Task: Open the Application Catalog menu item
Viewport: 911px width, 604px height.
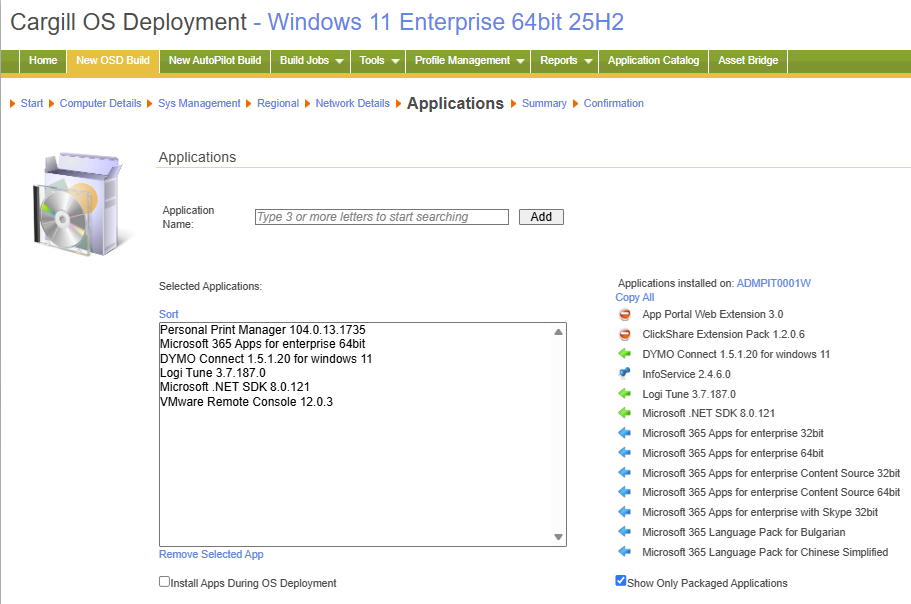Action: point(654,60)
